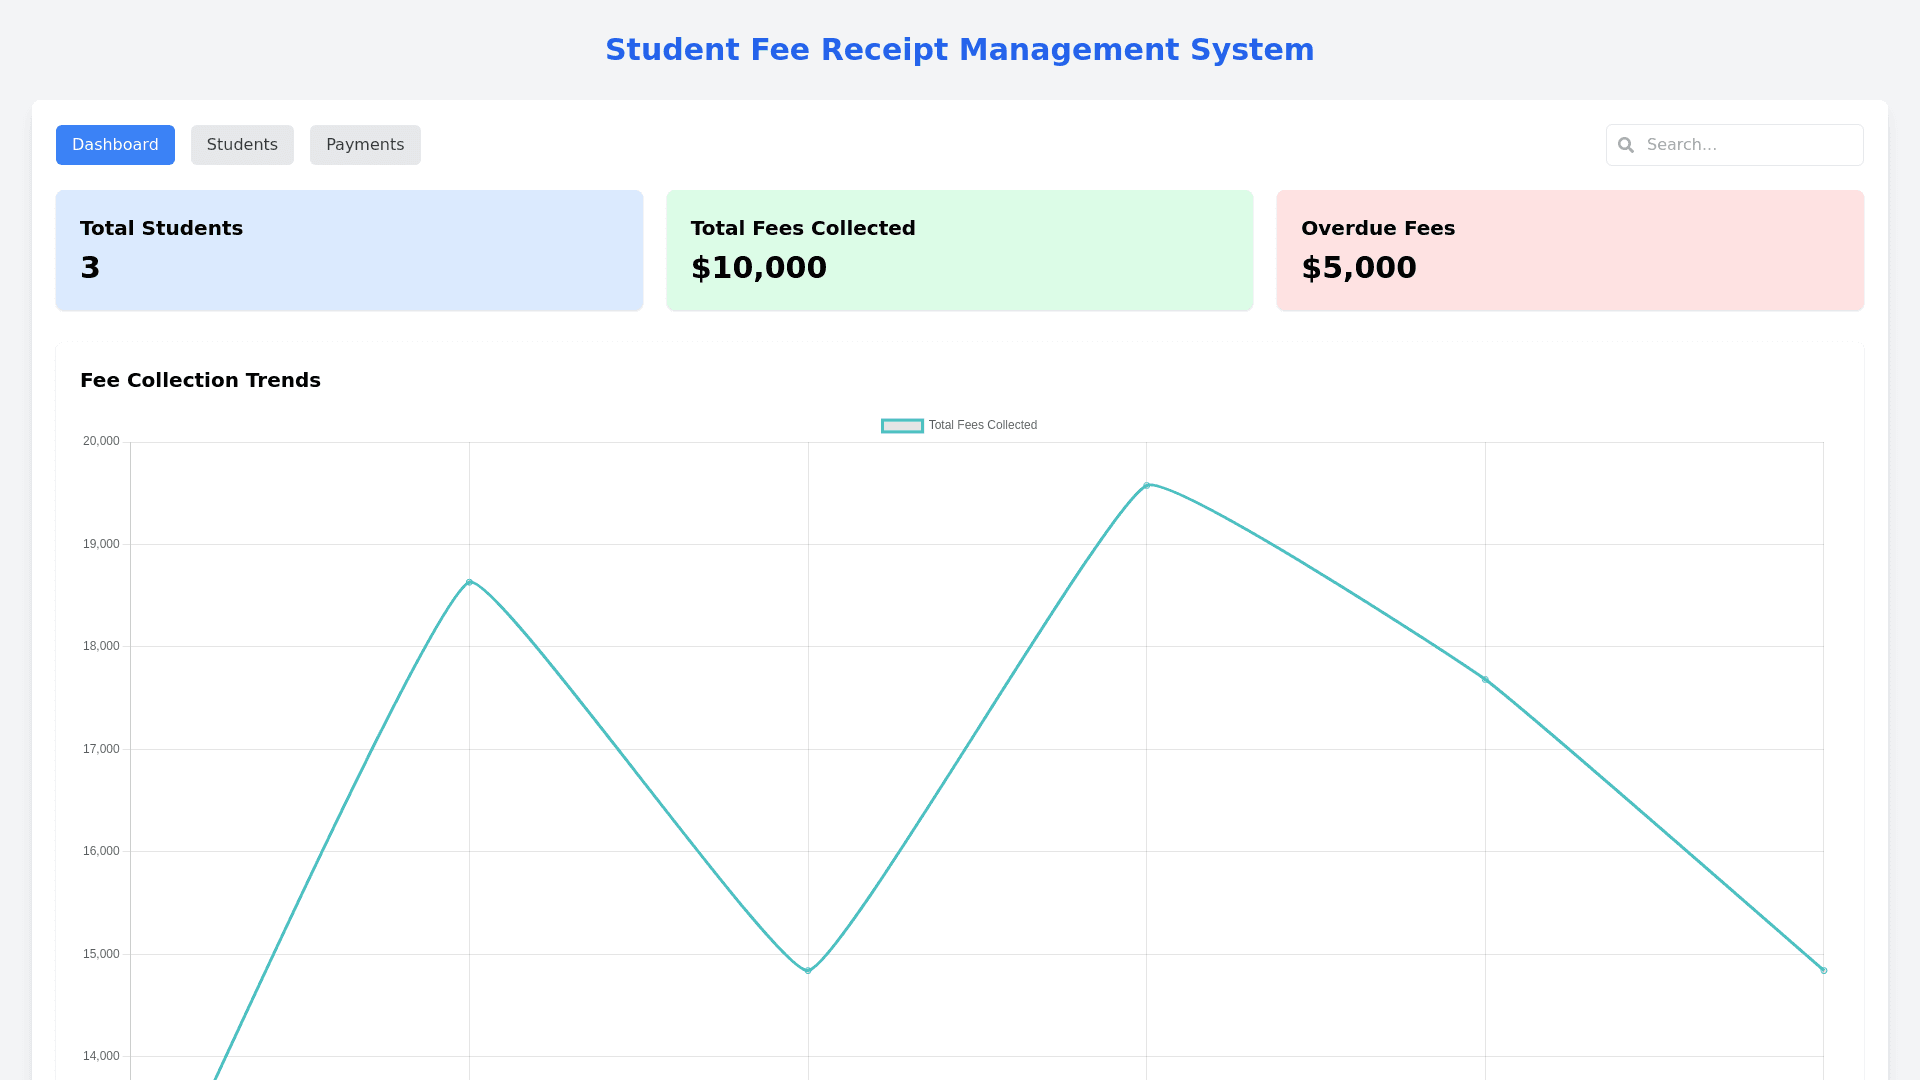This screenshot has width=1920, height=1080.
Task: Click the $10,000 collected amount
Action: point(758,268)
